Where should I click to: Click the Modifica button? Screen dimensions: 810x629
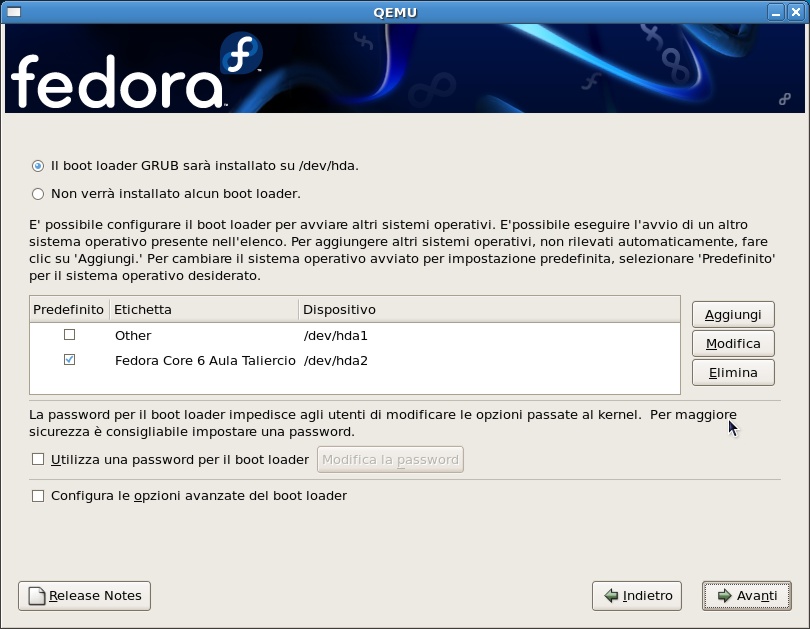[733, 343]
